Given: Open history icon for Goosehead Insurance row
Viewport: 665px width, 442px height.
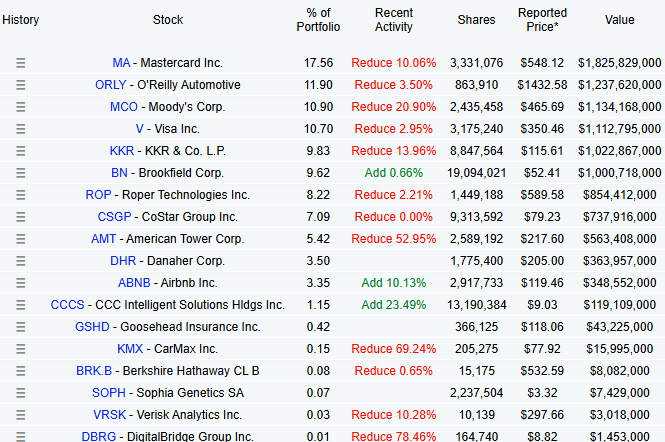Looking at the screenshot, I should tap(20, 327).
